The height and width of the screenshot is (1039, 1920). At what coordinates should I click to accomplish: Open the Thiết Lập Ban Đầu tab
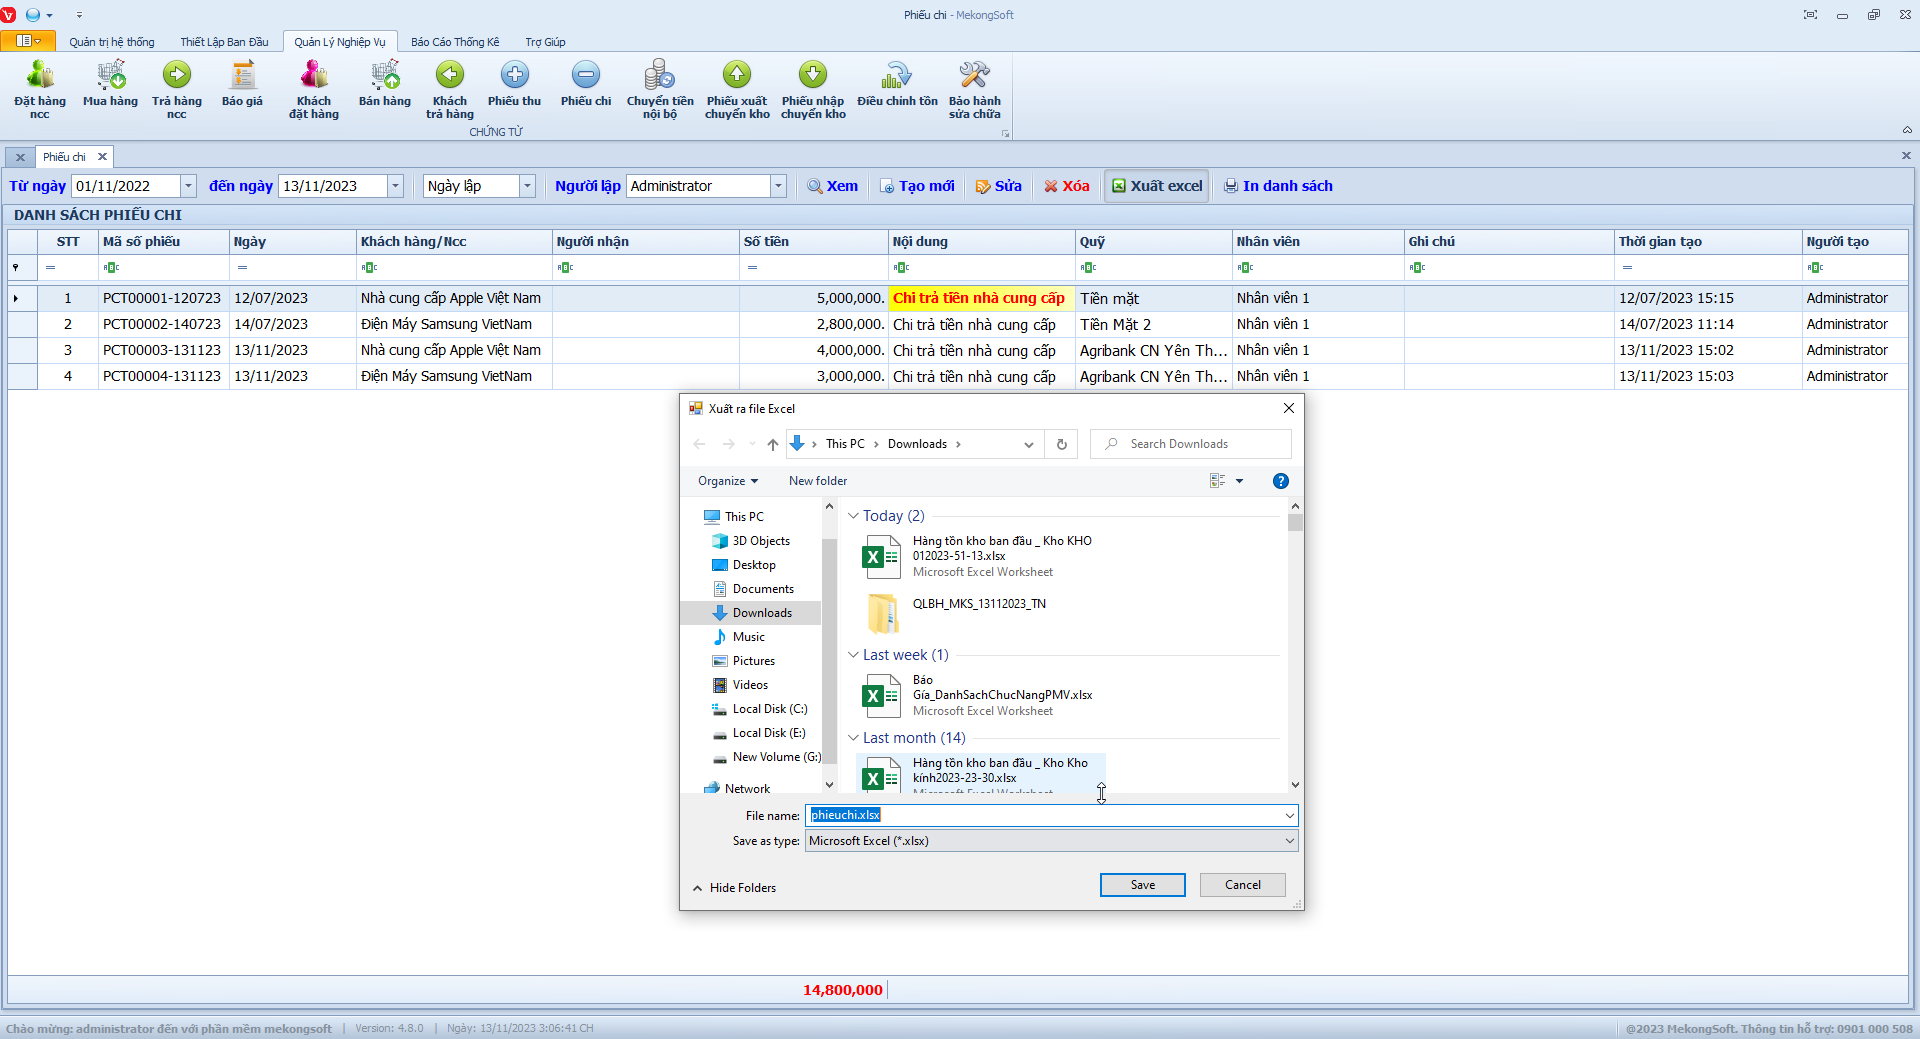pyautogui.click(x=224, y=42)
